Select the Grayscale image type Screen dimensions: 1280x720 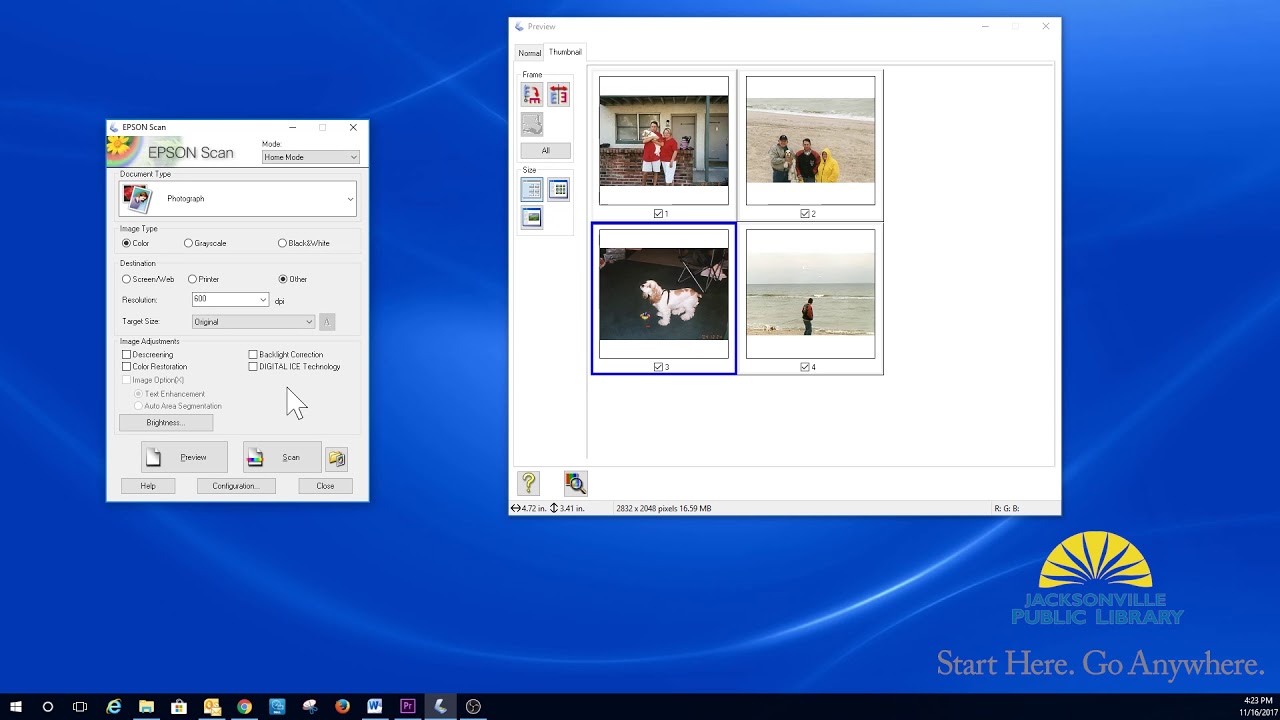pyautogui.click(x=205, y=243)
